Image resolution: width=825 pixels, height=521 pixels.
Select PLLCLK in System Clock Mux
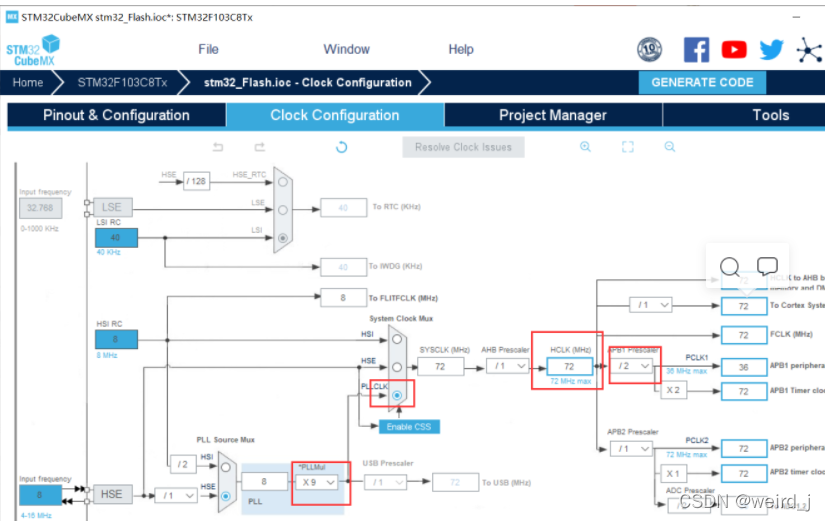point(397,395)
